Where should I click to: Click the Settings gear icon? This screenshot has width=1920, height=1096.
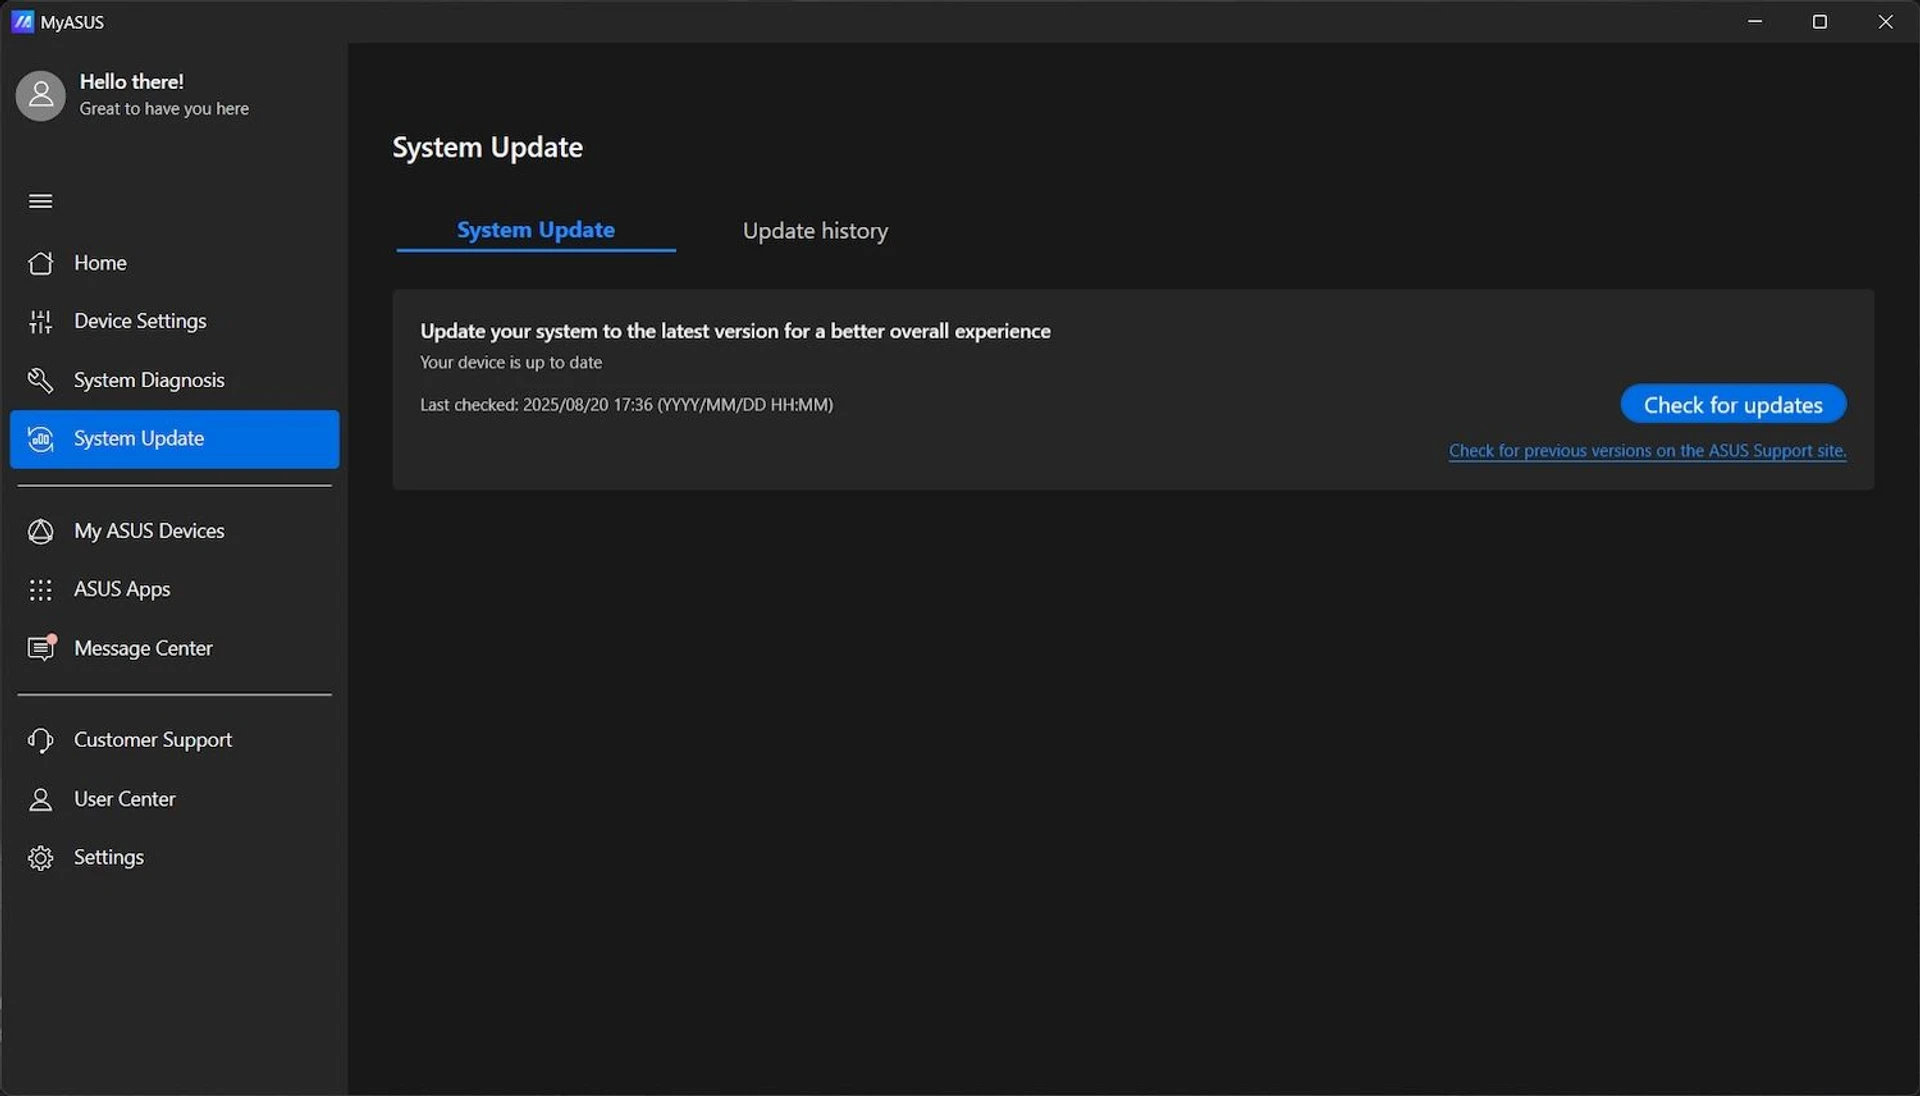coord(41,858)
